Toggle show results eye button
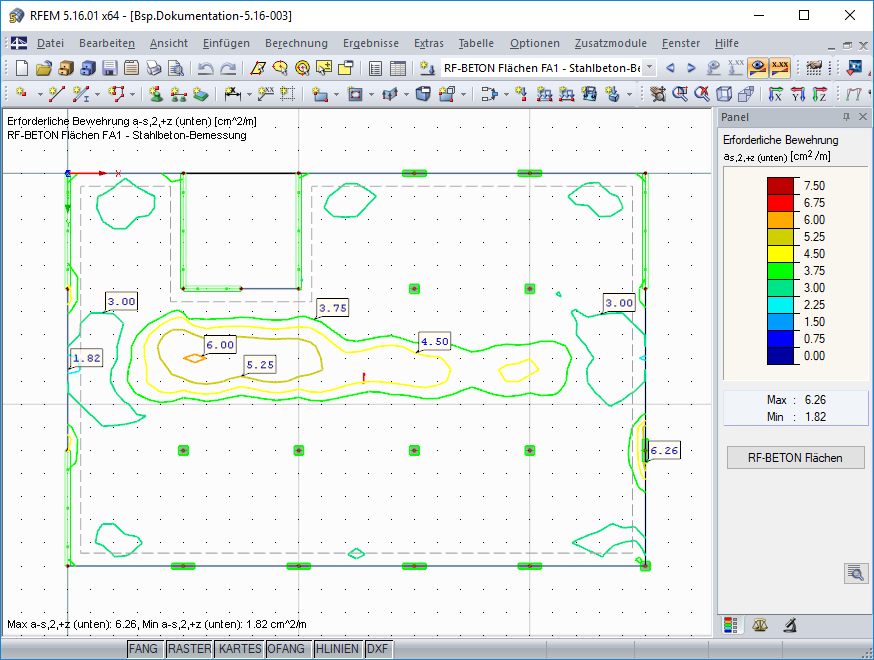Image resolution: width=874 pixels, height=660 pixels. (758, 68)
